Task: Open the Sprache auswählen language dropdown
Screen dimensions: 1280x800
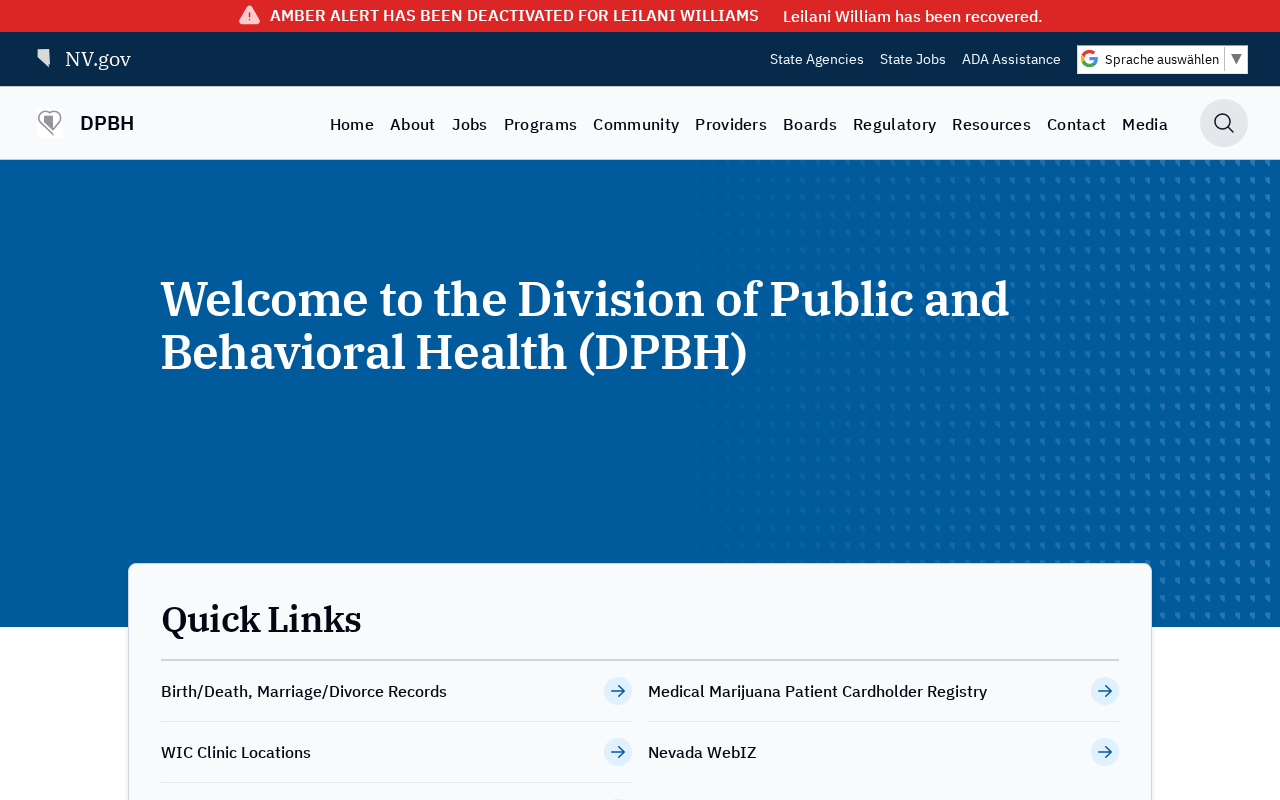Action: coord(1162,59)
